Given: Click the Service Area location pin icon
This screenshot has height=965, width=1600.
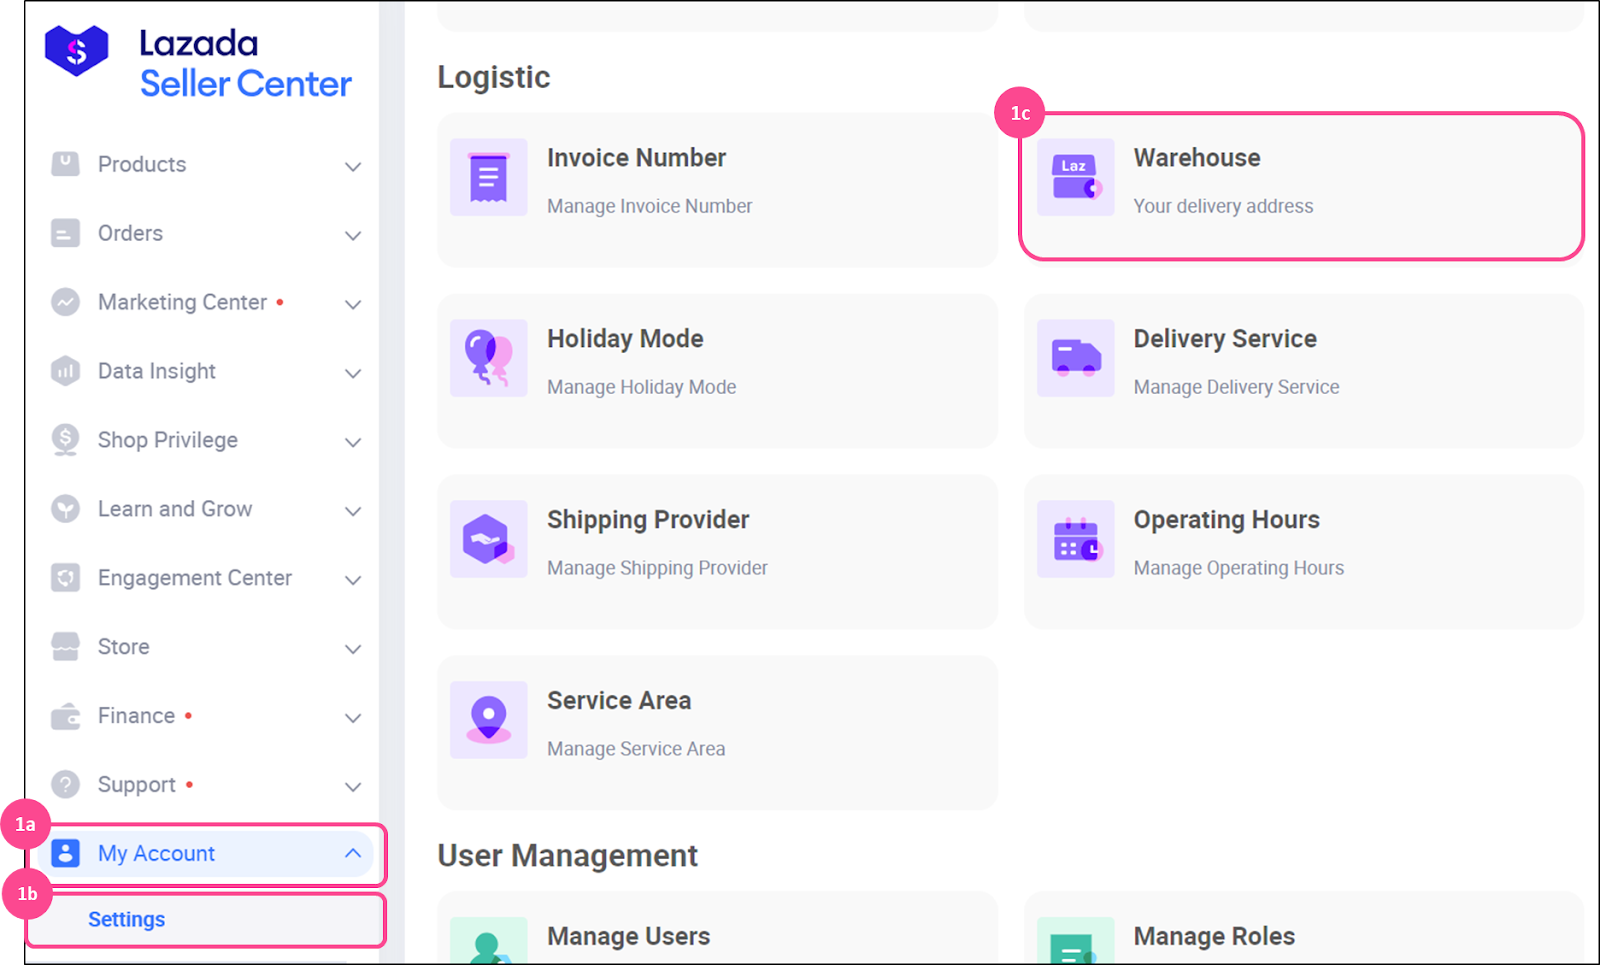Looking at the screenshot, I should point(488,720).
